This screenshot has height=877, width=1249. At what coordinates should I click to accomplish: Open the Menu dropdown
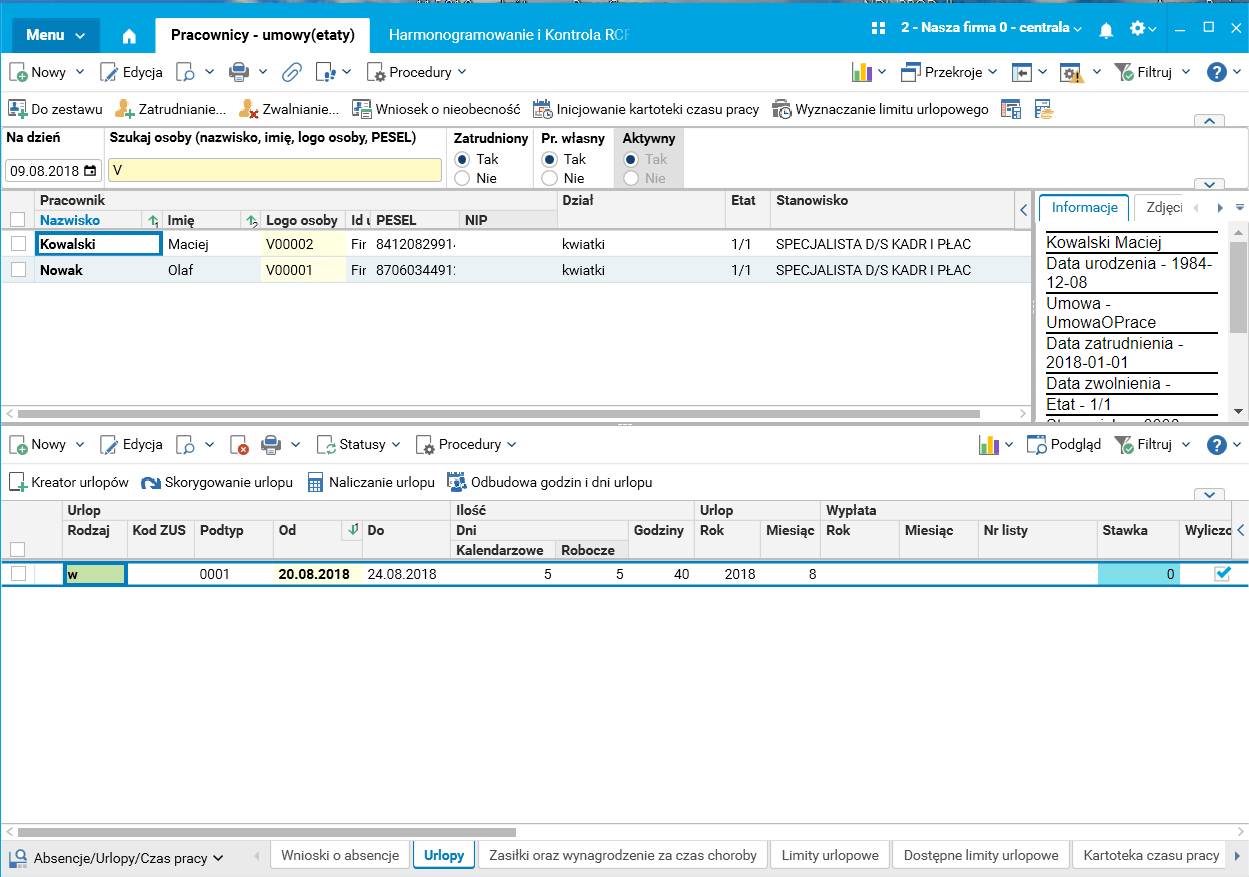click(55, 35)
